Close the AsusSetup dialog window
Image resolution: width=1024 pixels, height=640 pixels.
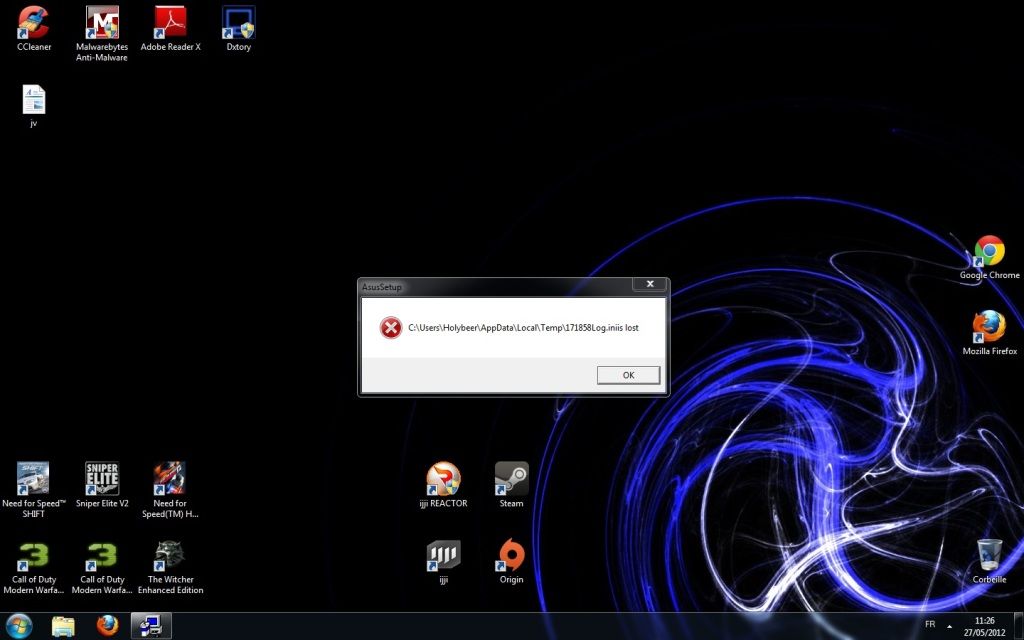tap(650, 285)
